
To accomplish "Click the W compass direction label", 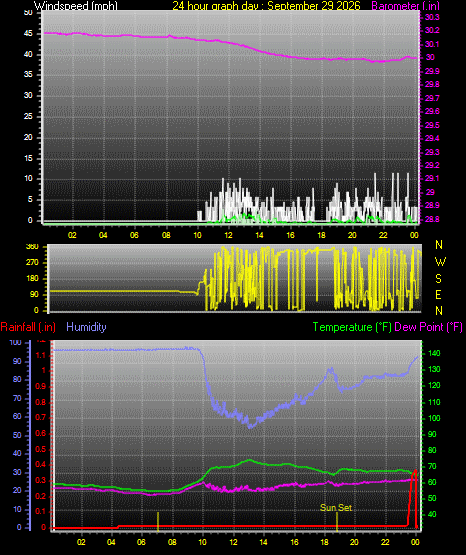I will 440,262.
